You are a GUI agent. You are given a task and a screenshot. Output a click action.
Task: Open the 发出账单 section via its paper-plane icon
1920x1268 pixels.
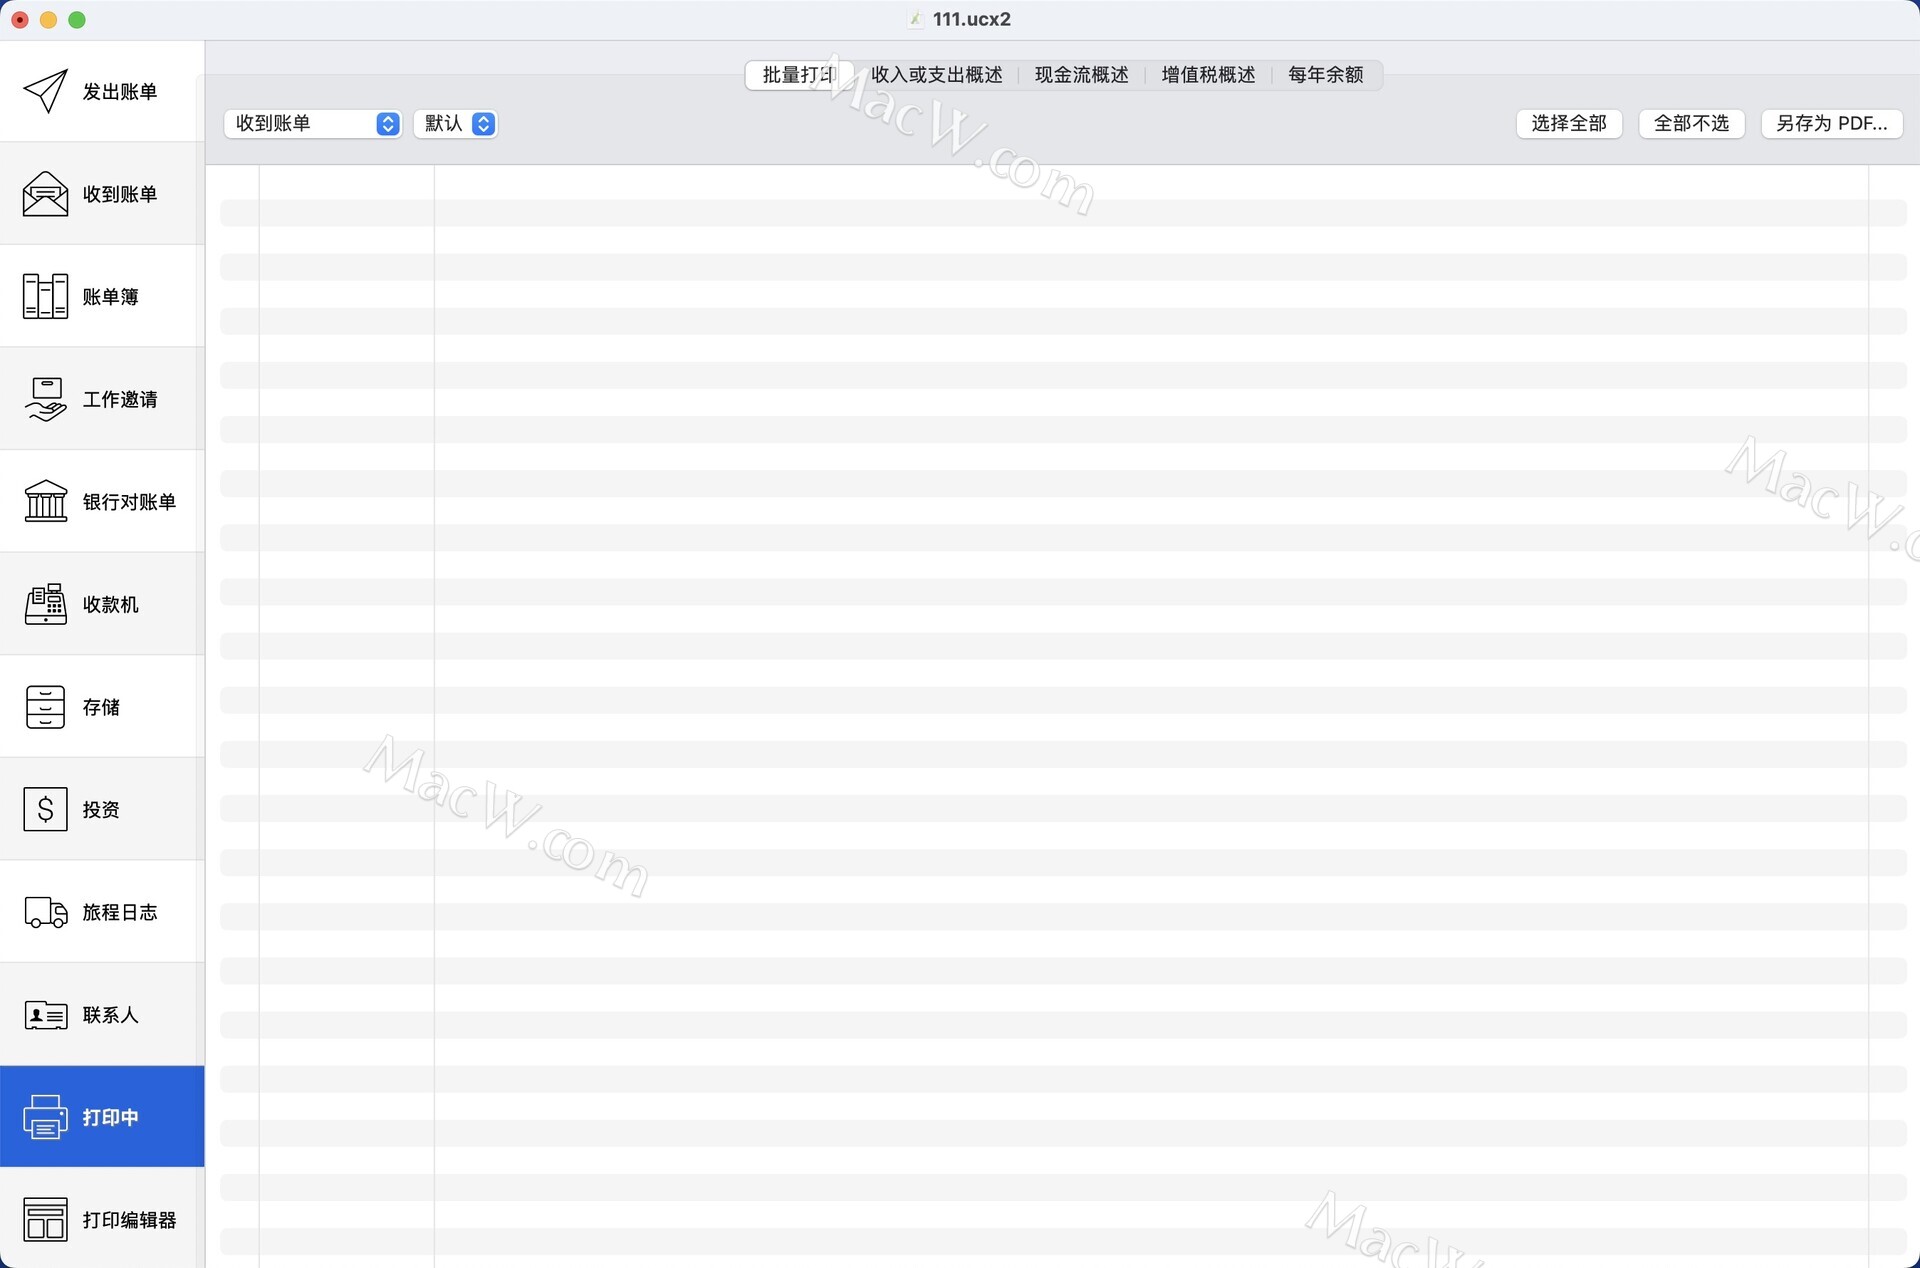click(x=45, y=92)
